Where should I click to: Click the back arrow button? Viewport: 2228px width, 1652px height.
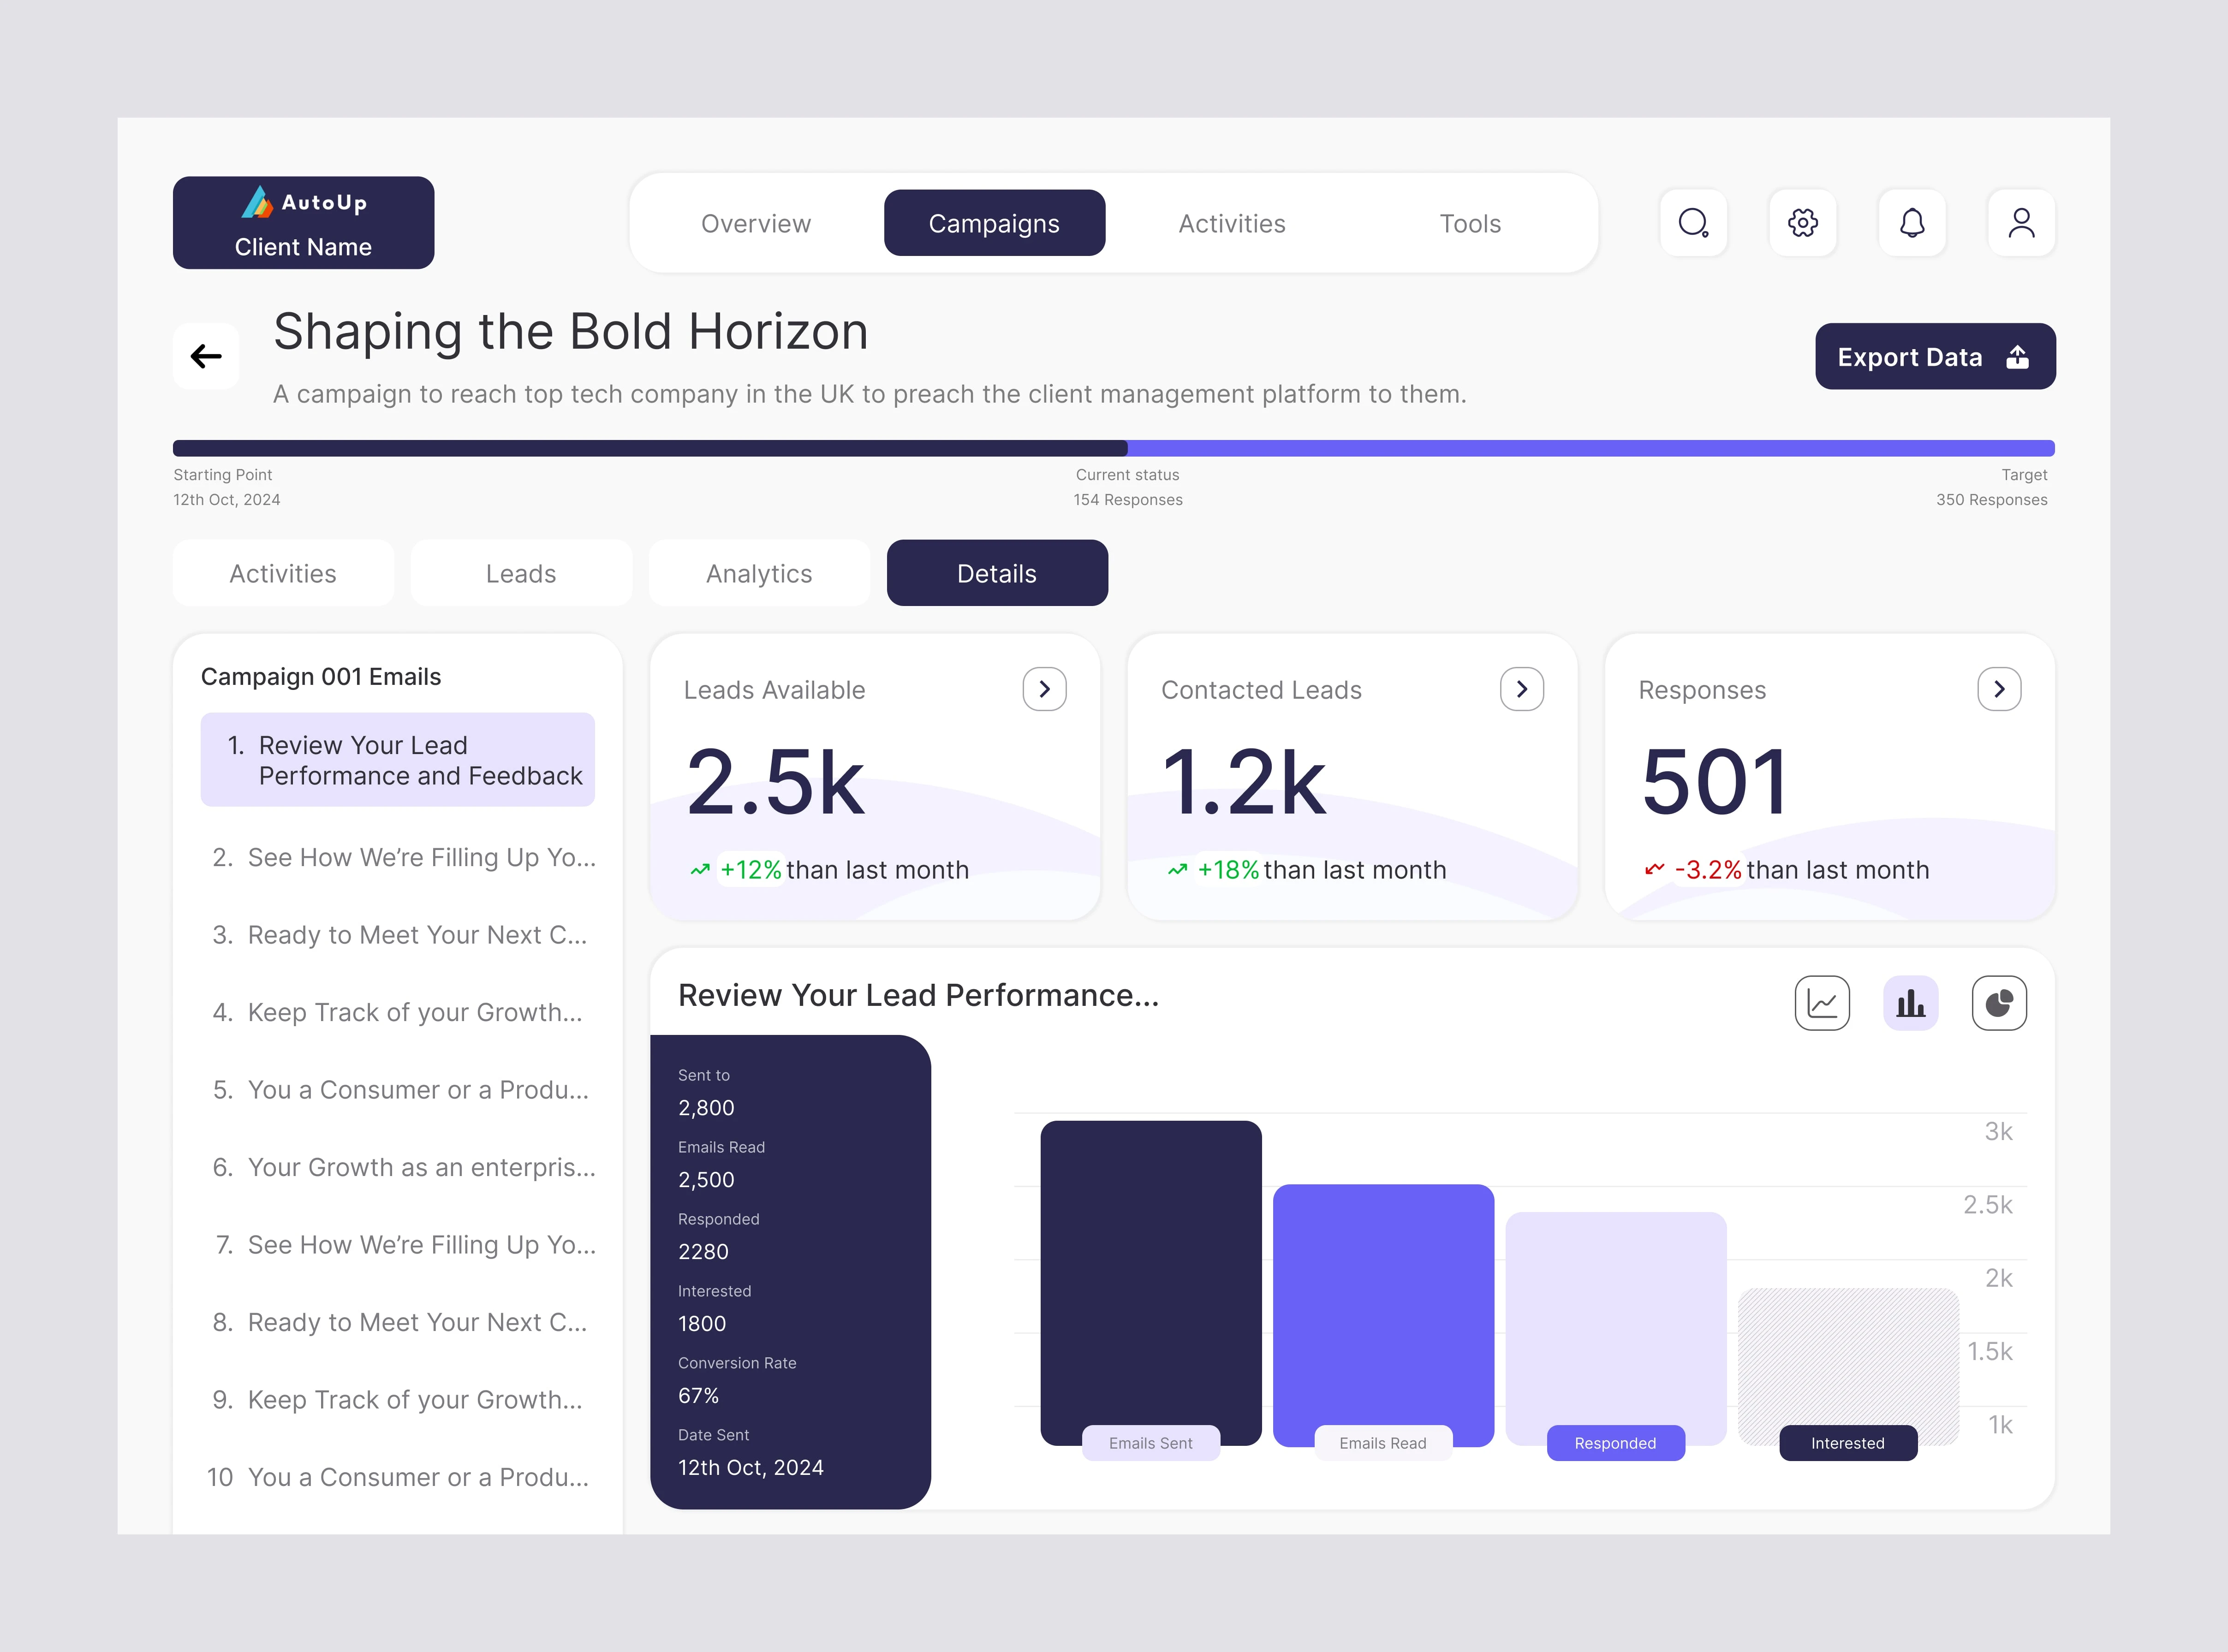pyautogui.click(x=206, y=356)
